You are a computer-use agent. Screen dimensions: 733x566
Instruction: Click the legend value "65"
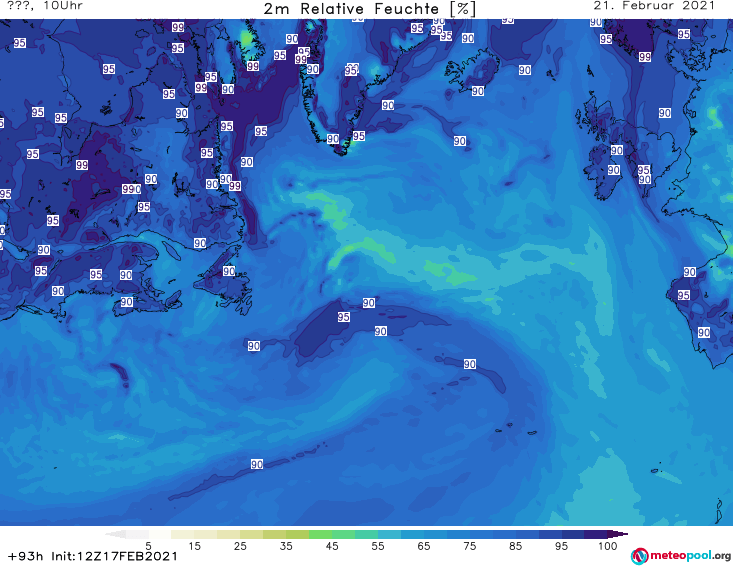[424, 545]
